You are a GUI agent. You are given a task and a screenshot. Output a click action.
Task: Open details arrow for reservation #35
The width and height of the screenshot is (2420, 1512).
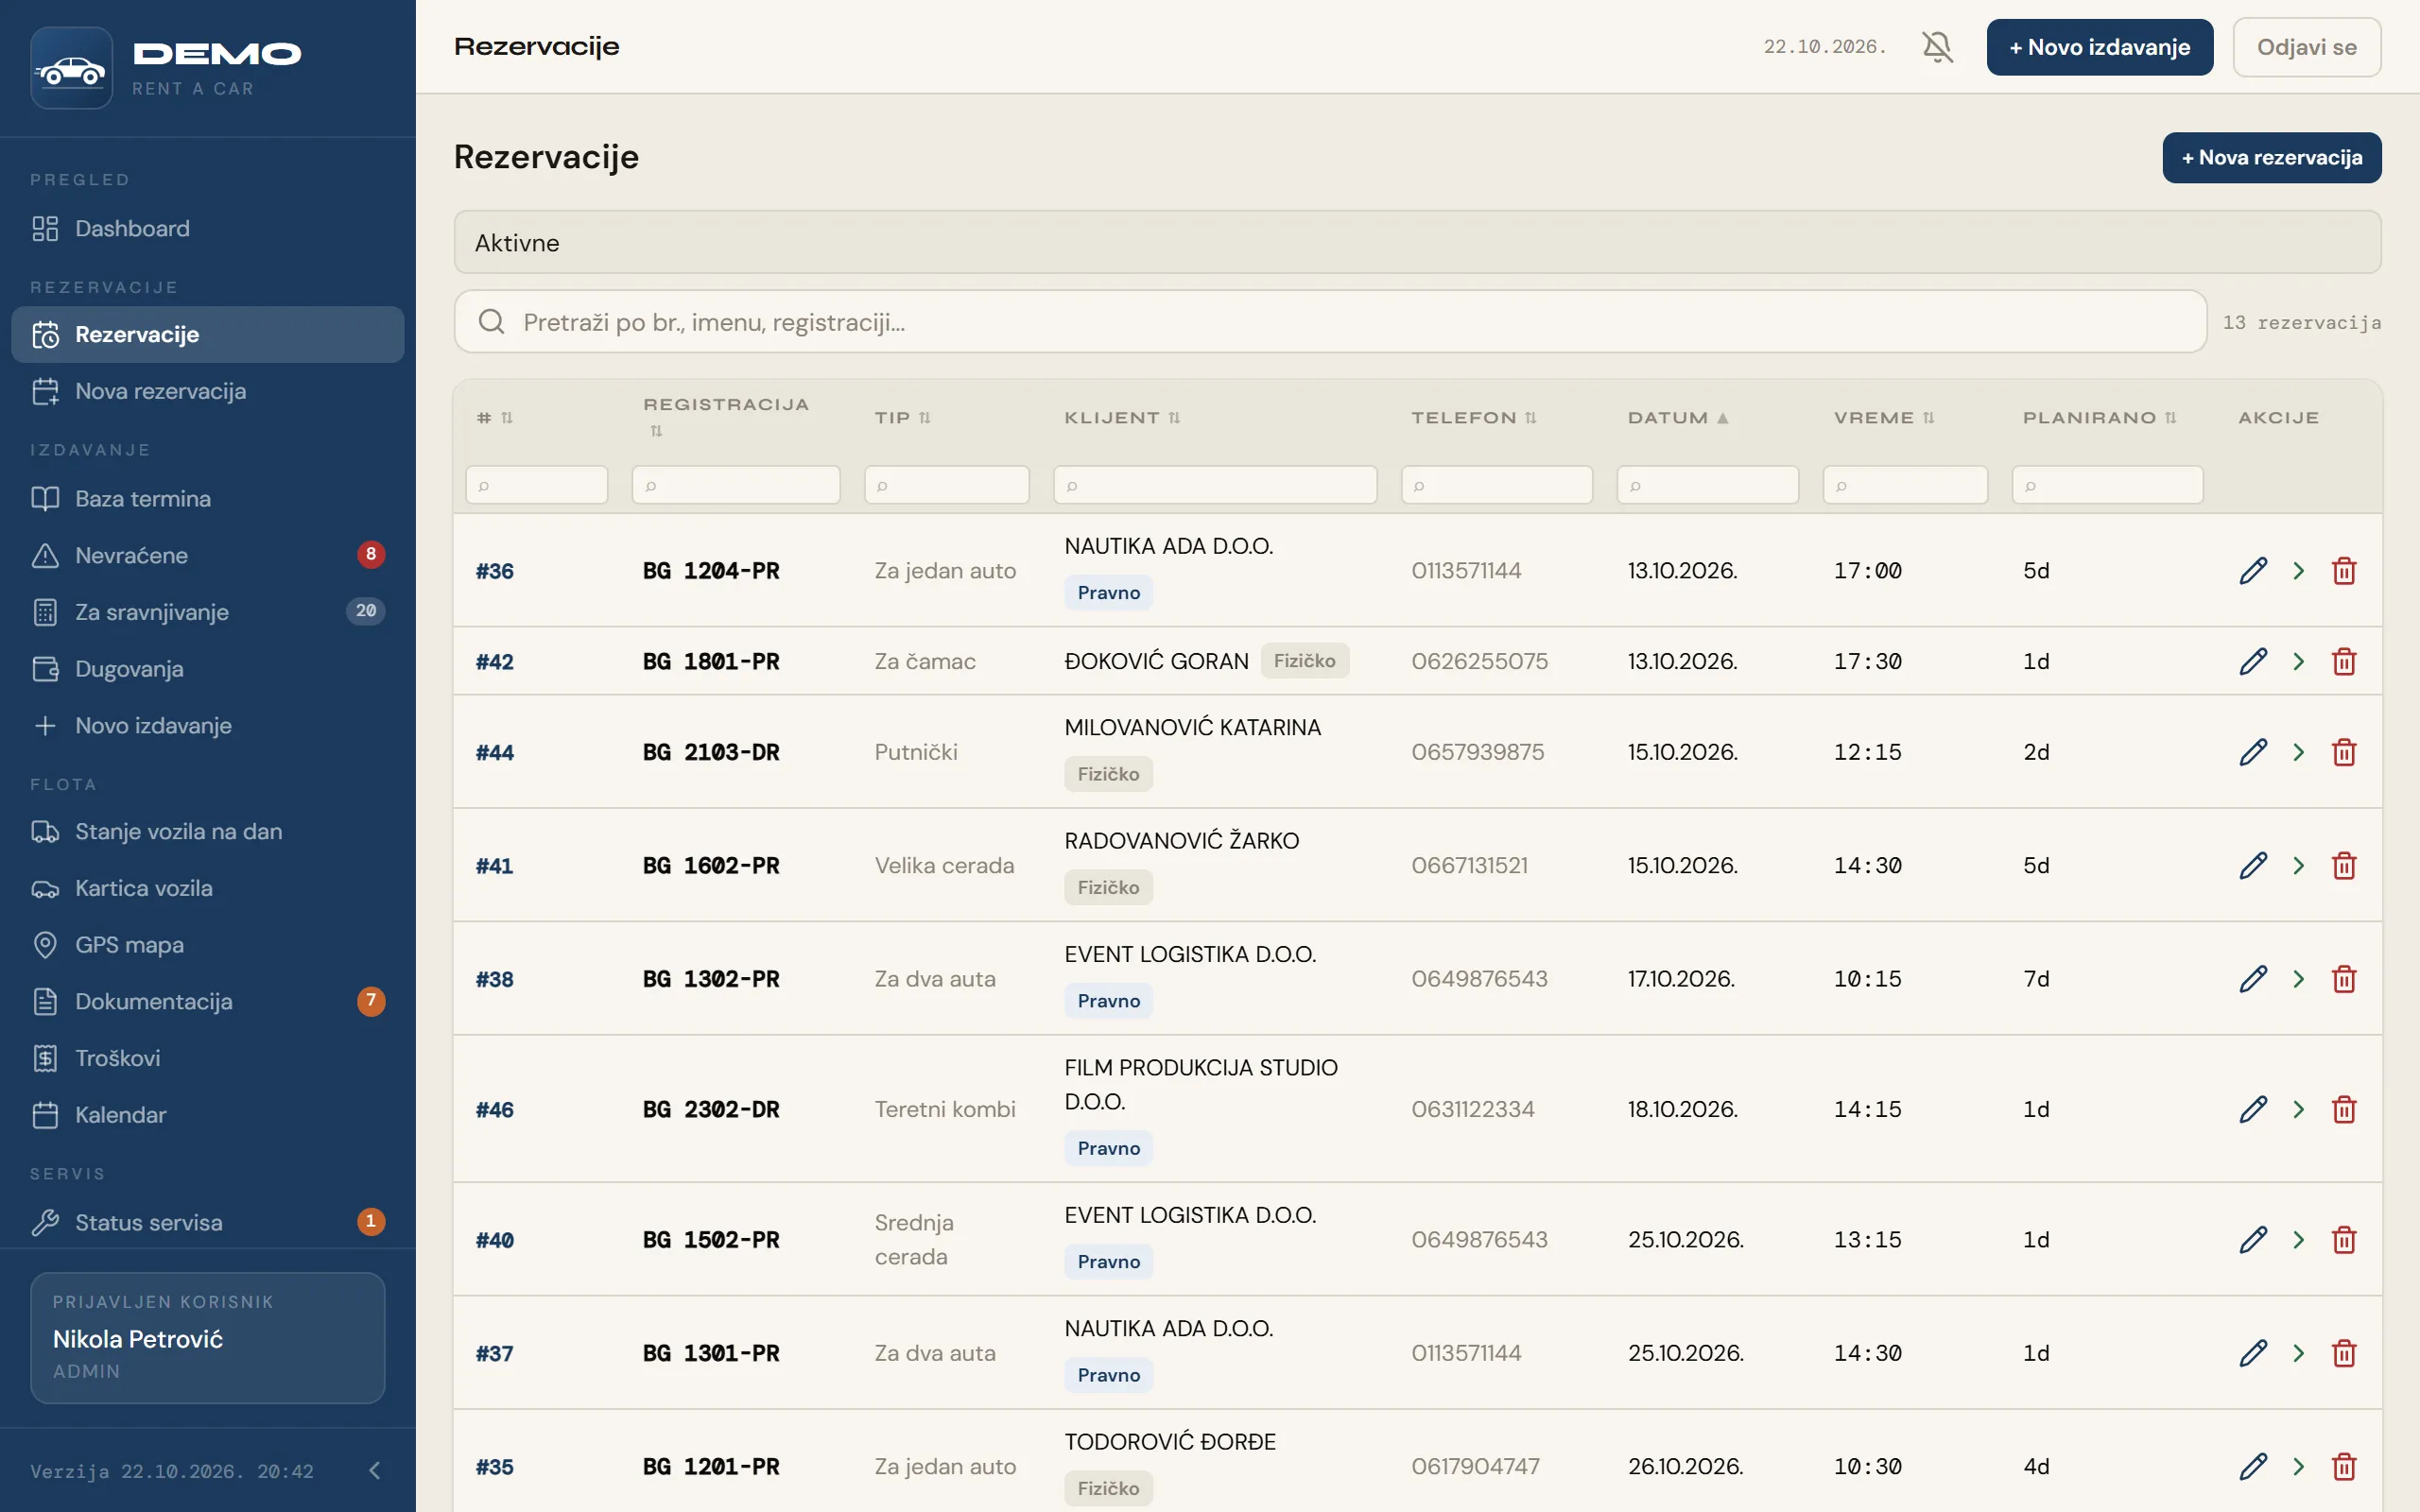(x=2299, y=1467)
